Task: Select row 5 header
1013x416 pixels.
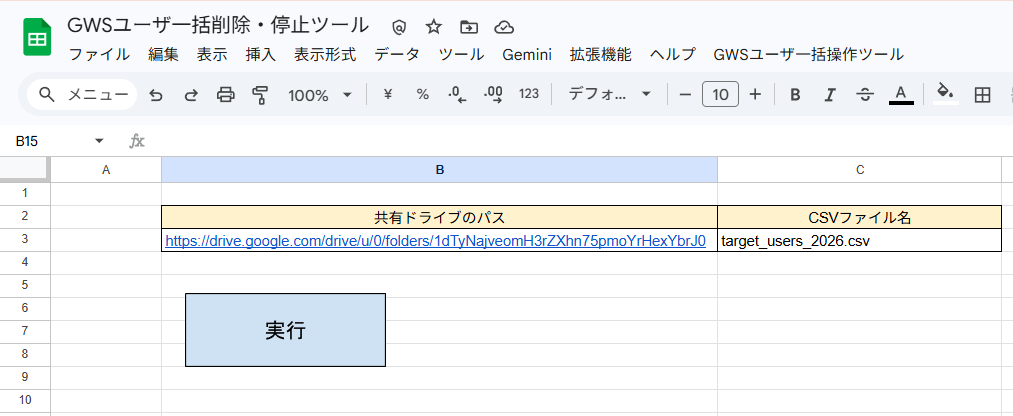Action: tap(25, 285)
